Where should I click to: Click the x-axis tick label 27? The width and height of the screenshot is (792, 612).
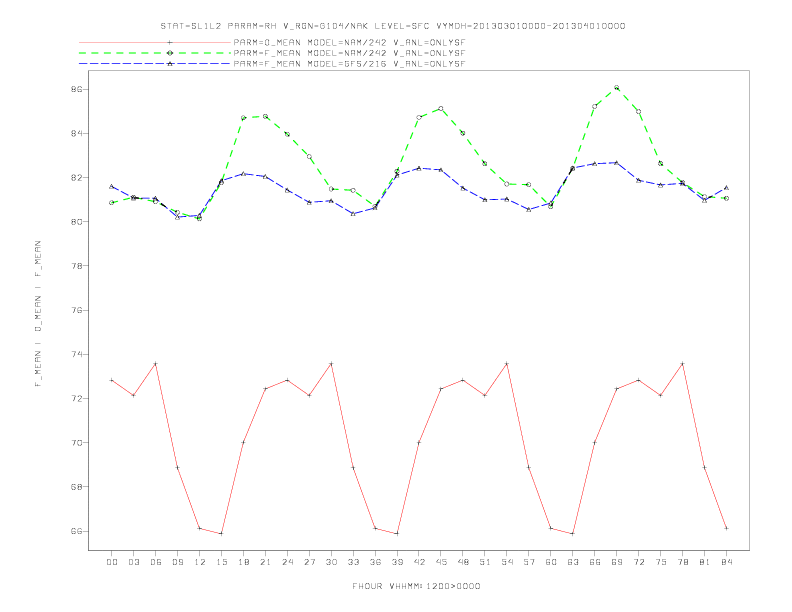pos(309,562)
